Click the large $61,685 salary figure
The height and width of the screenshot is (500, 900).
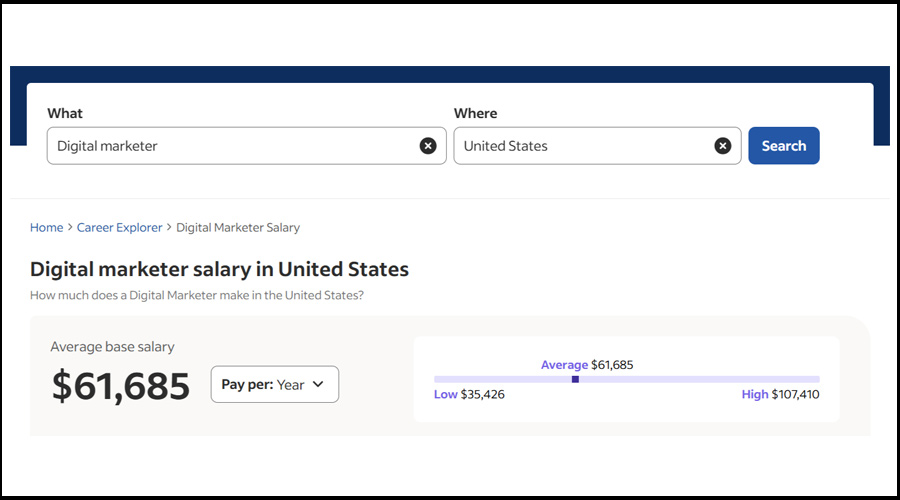pos(120,386)
